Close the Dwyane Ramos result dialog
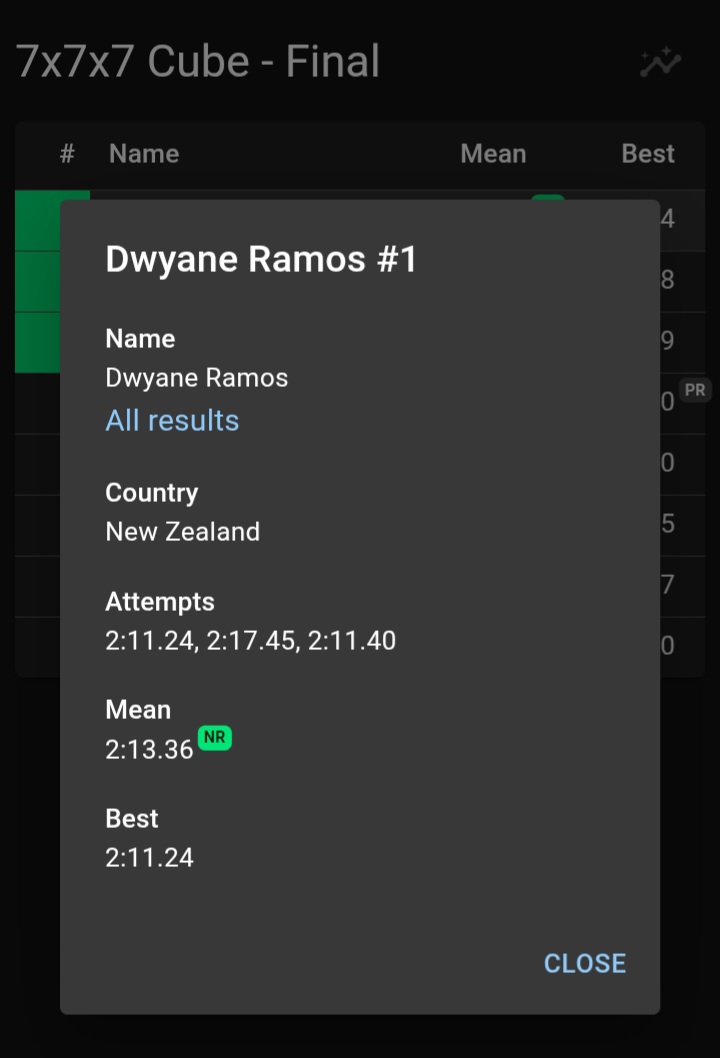720x1058 pixels. coord(584,963)
